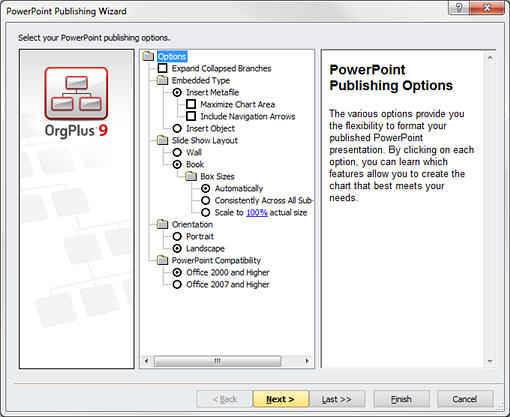
Task: Click the PowerPoint Compatibility folder icon
Action: 163,260
